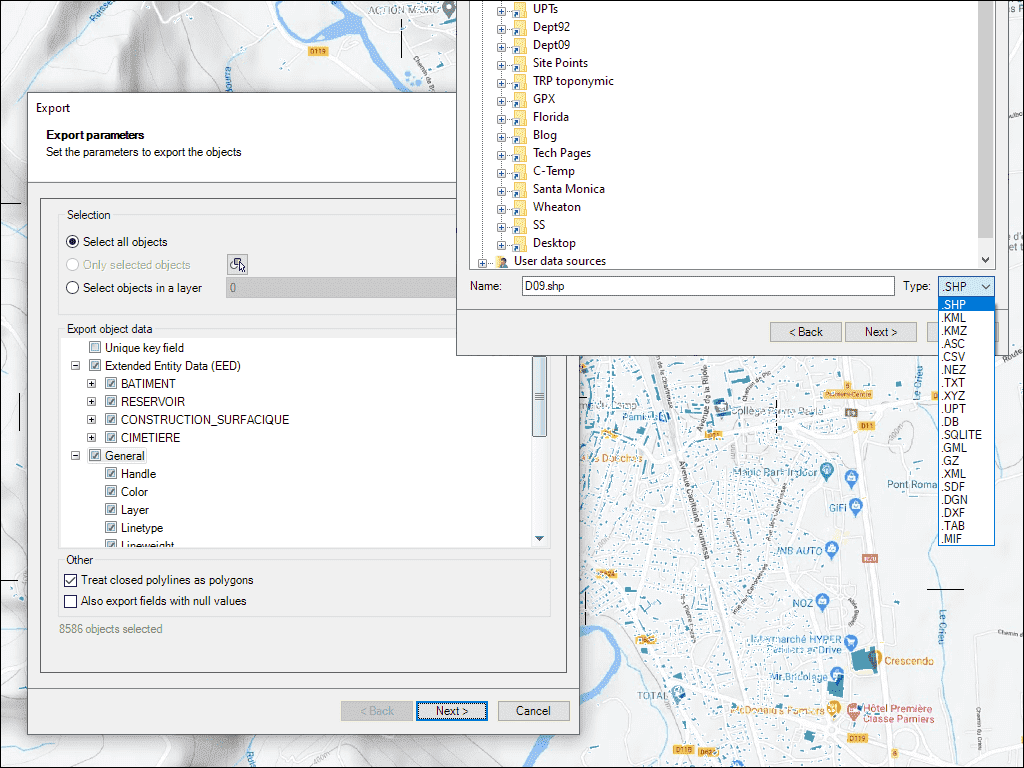Expand the BATIMENT tree node

91,383
